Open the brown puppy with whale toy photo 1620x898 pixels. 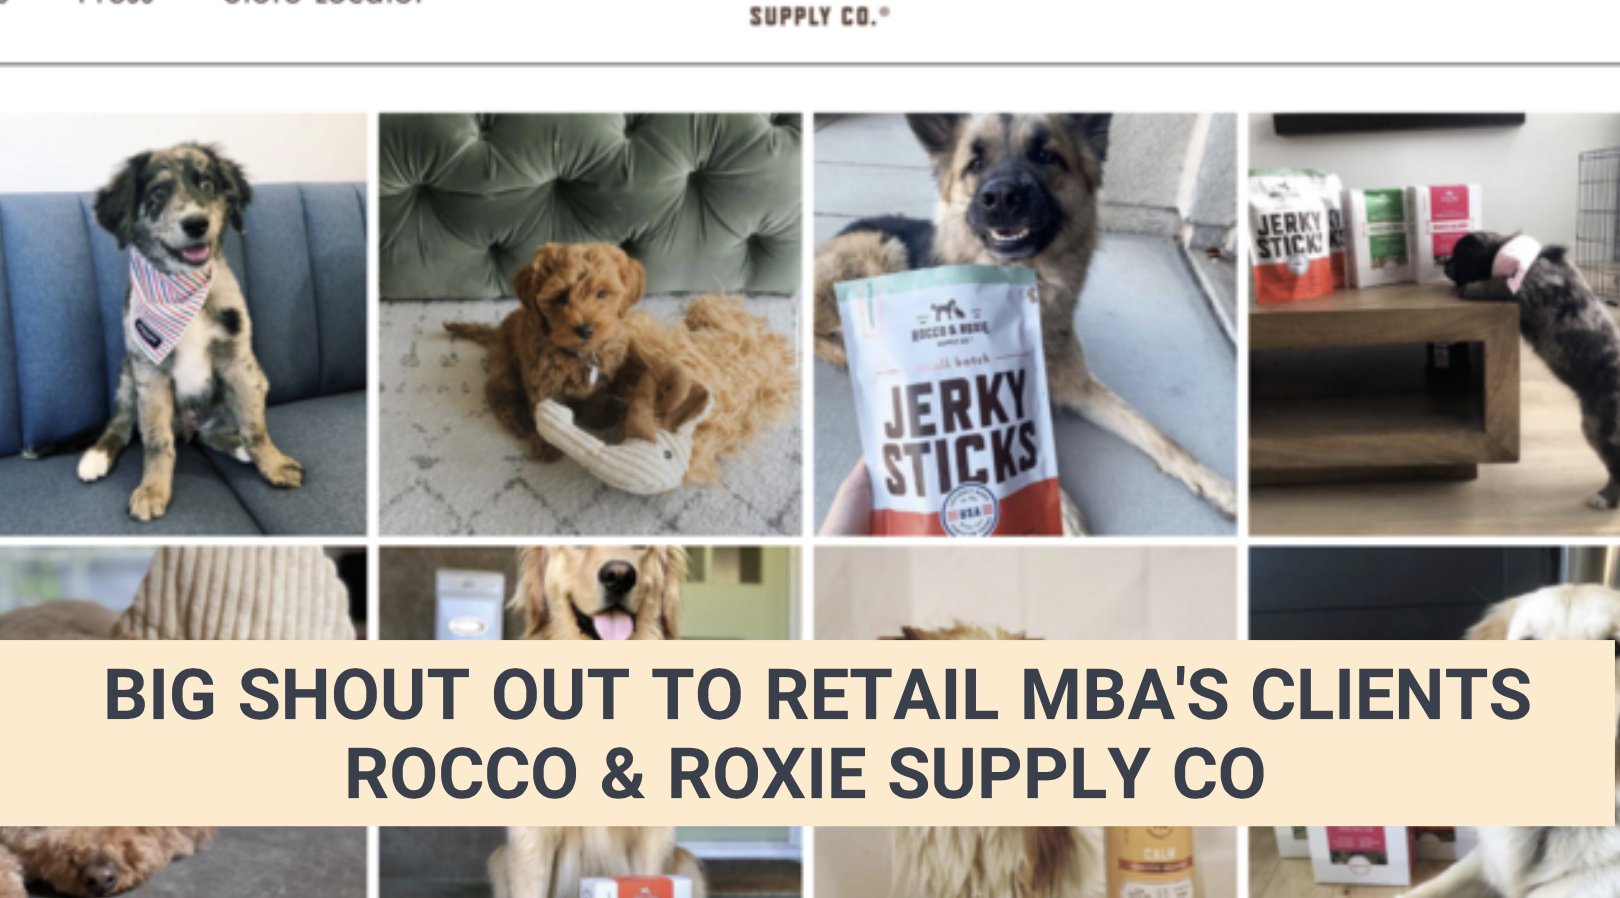click(x=590, y=324)
